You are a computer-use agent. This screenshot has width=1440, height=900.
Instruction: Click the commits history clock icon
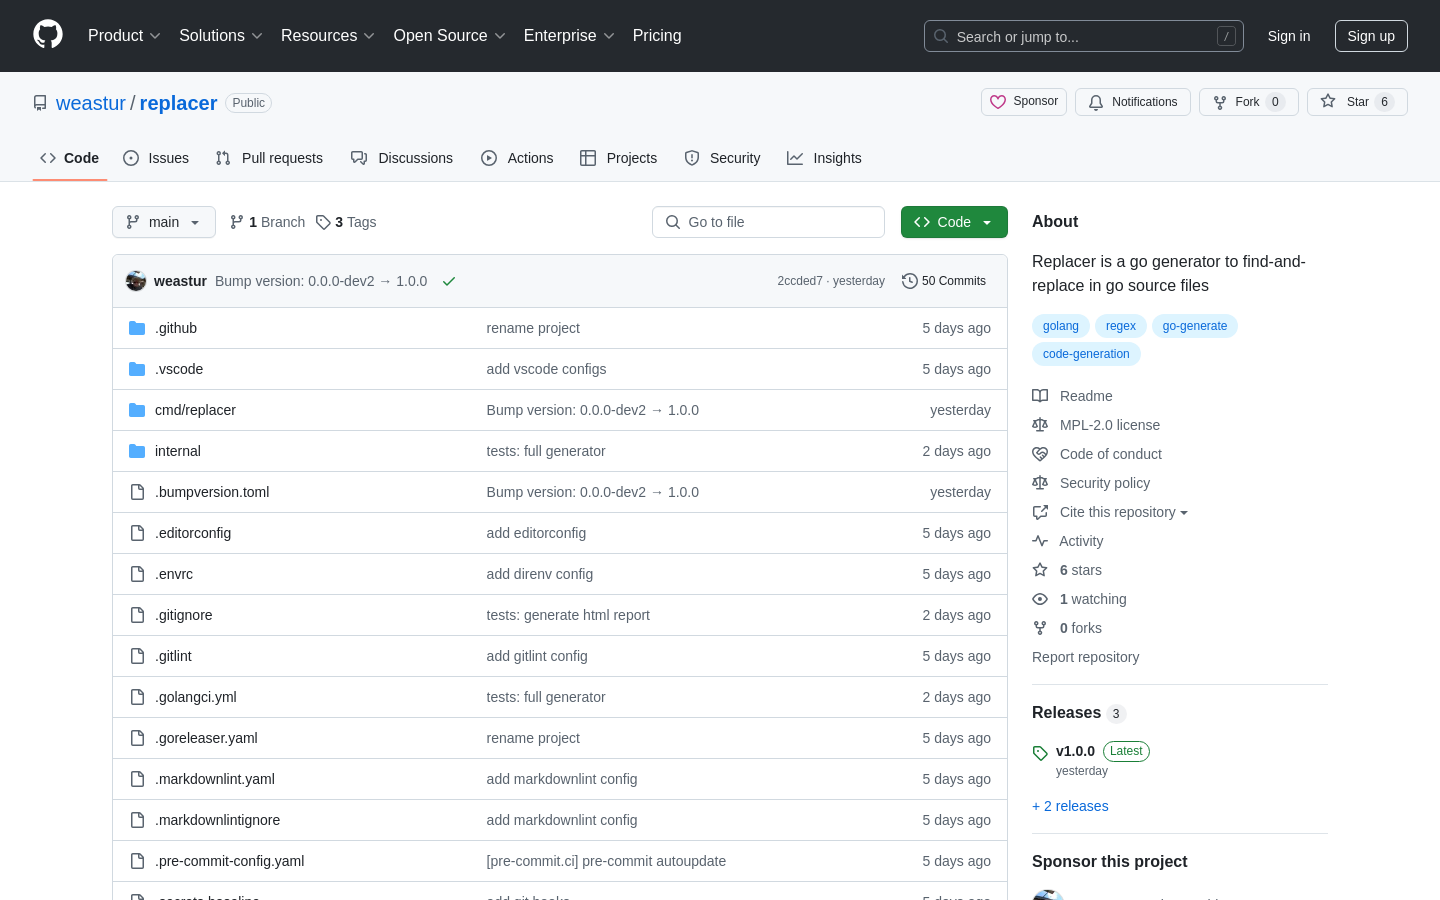(909, 281)
